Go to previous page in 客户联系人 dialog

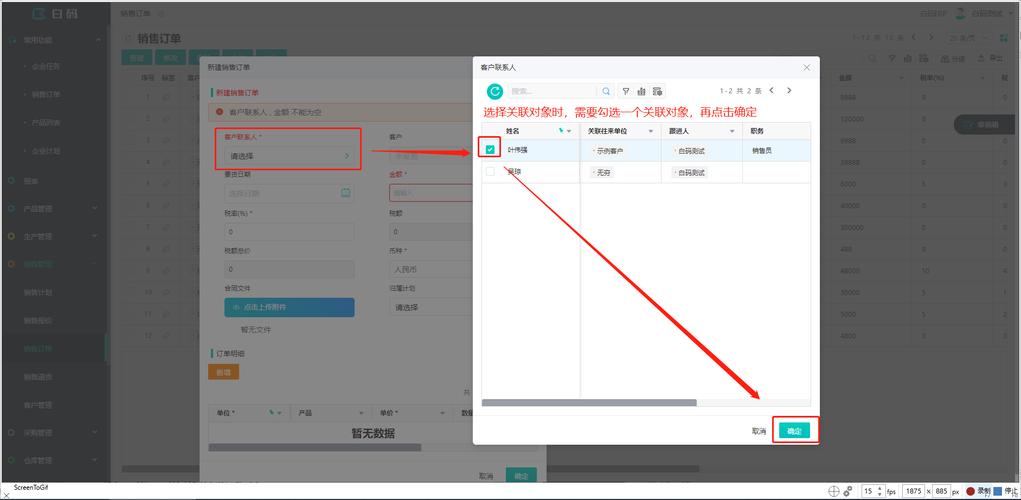pos(772,90)
